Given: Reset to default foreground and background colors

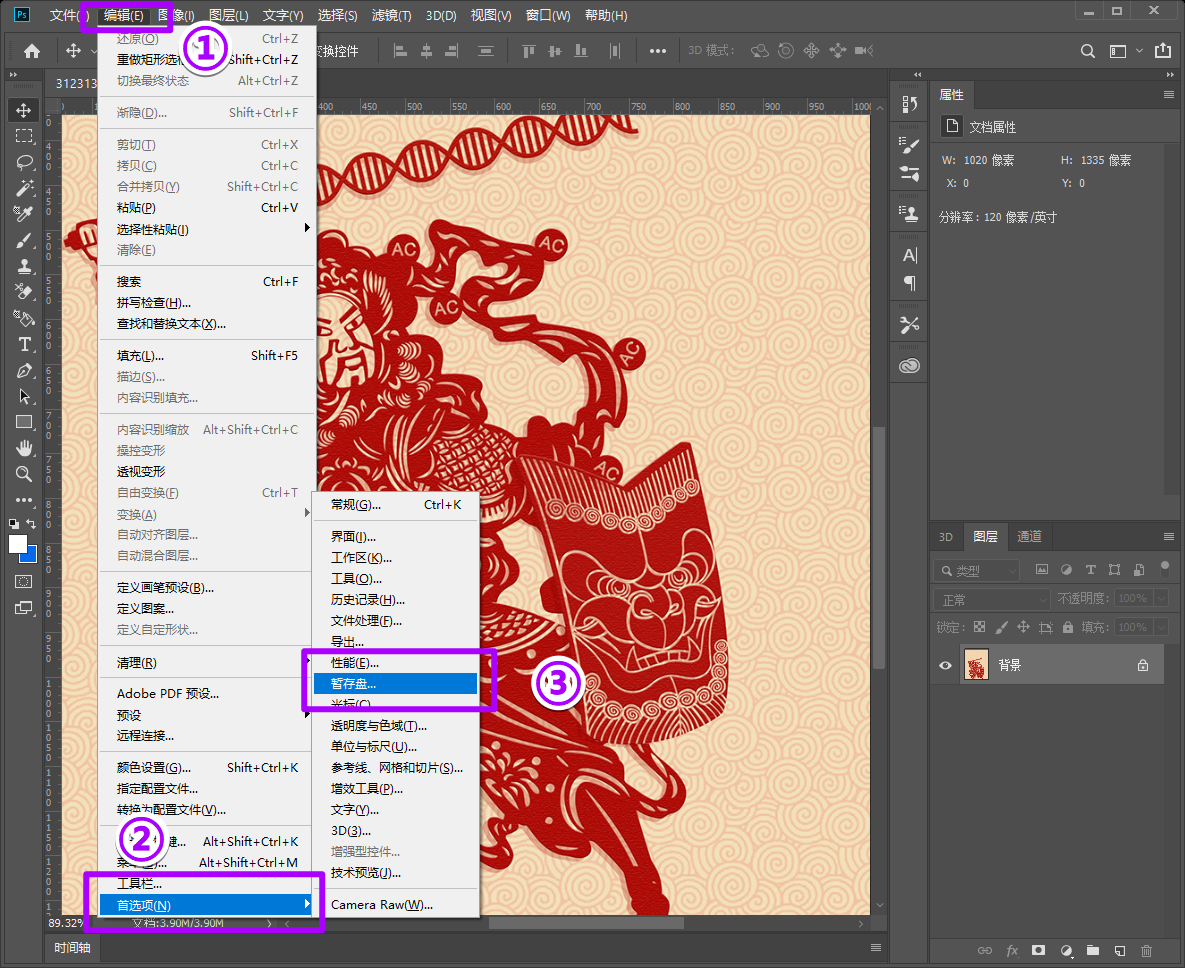Looking at the screenshot, I should coord(14,523).
